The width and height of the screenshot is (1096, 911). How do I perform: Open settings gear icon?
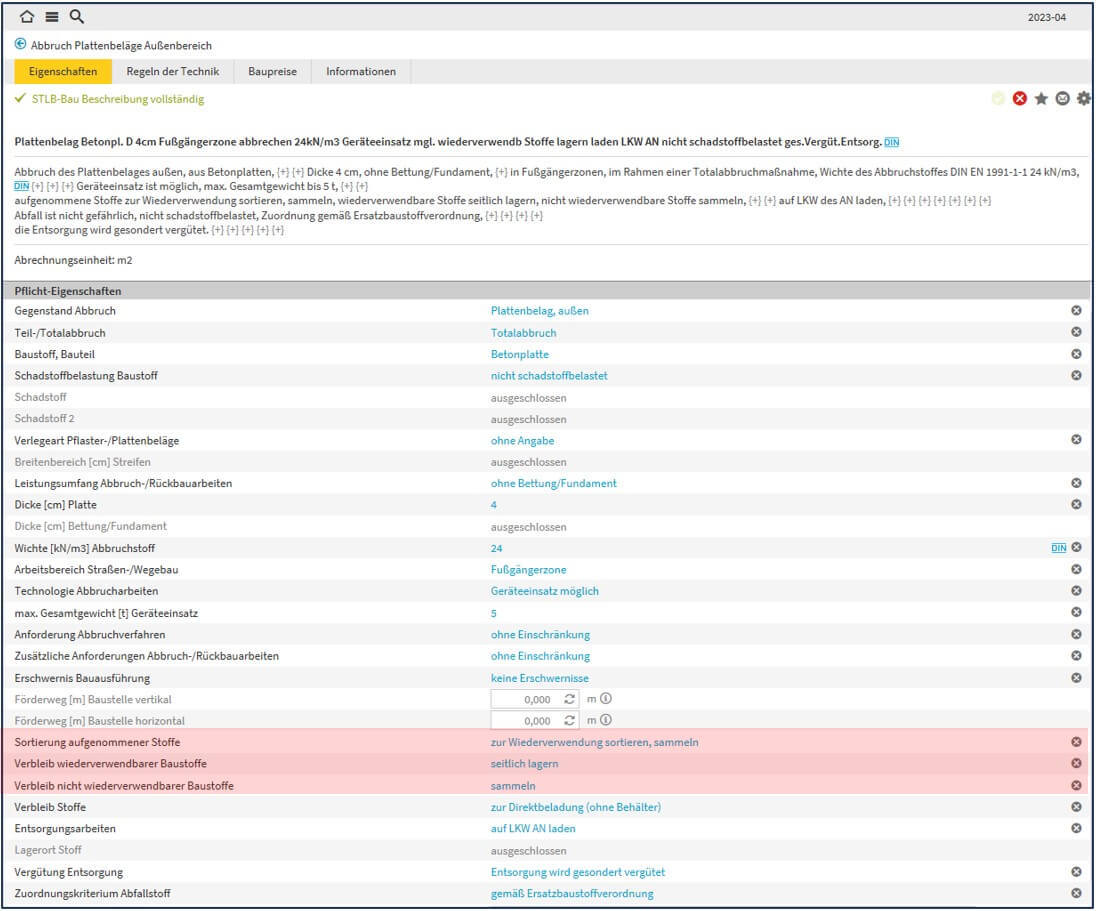point(1083,99)
